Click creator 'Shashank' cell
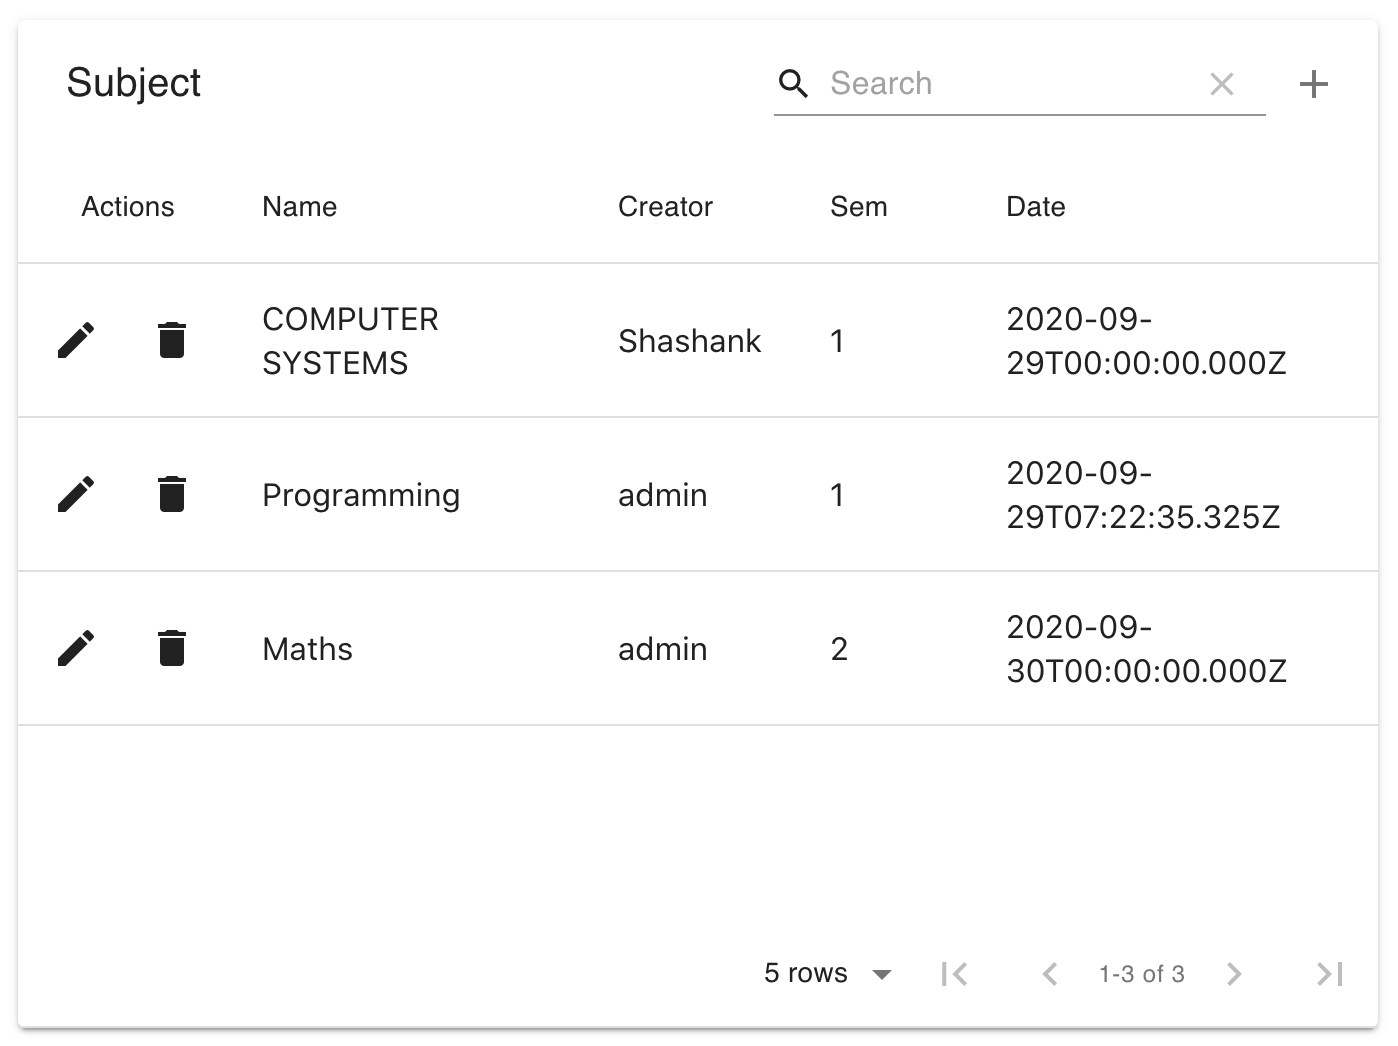 click(690, 341)
